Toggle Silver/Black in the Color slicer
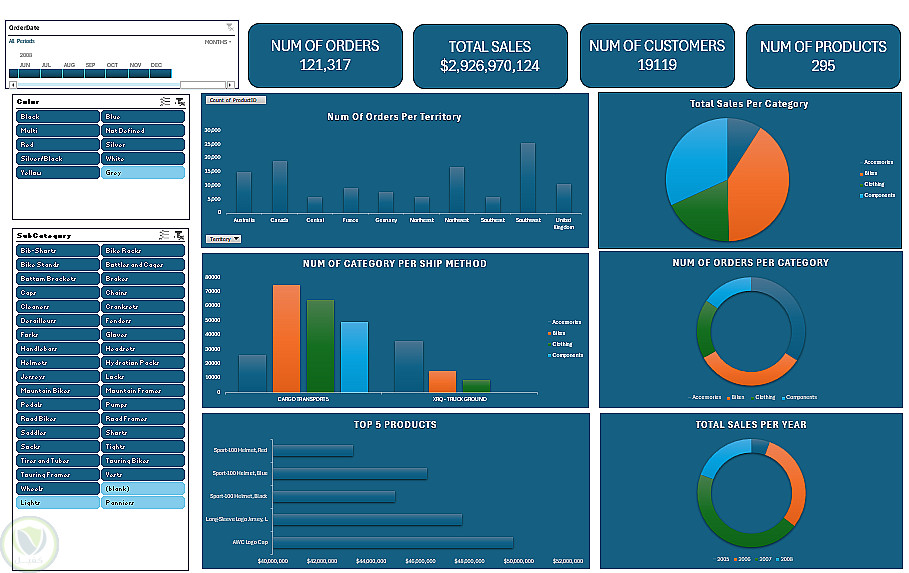The height and width of the screenshot is (573, 909). (57, 158)
